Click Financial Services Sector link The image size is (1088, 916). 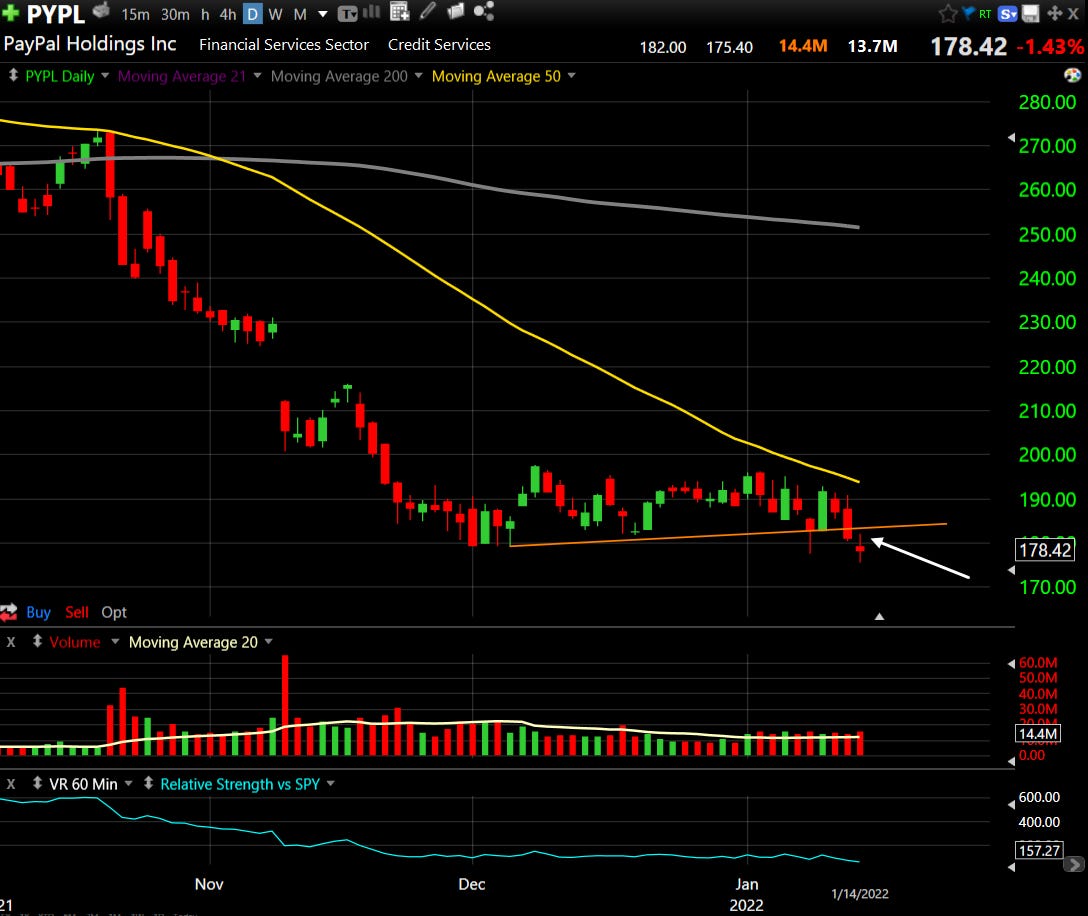click(x=284, y=44)
